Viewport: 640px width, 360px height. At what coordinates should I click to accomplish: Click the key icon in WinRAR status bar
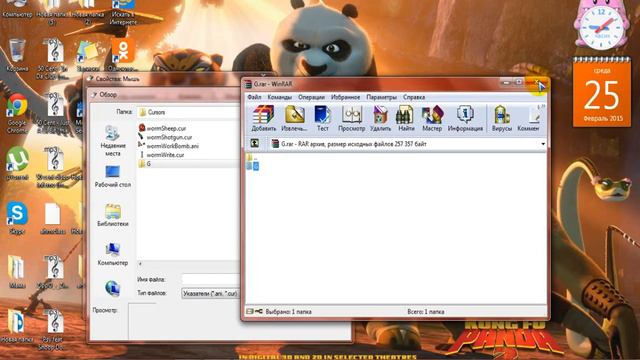coord(259,311)
